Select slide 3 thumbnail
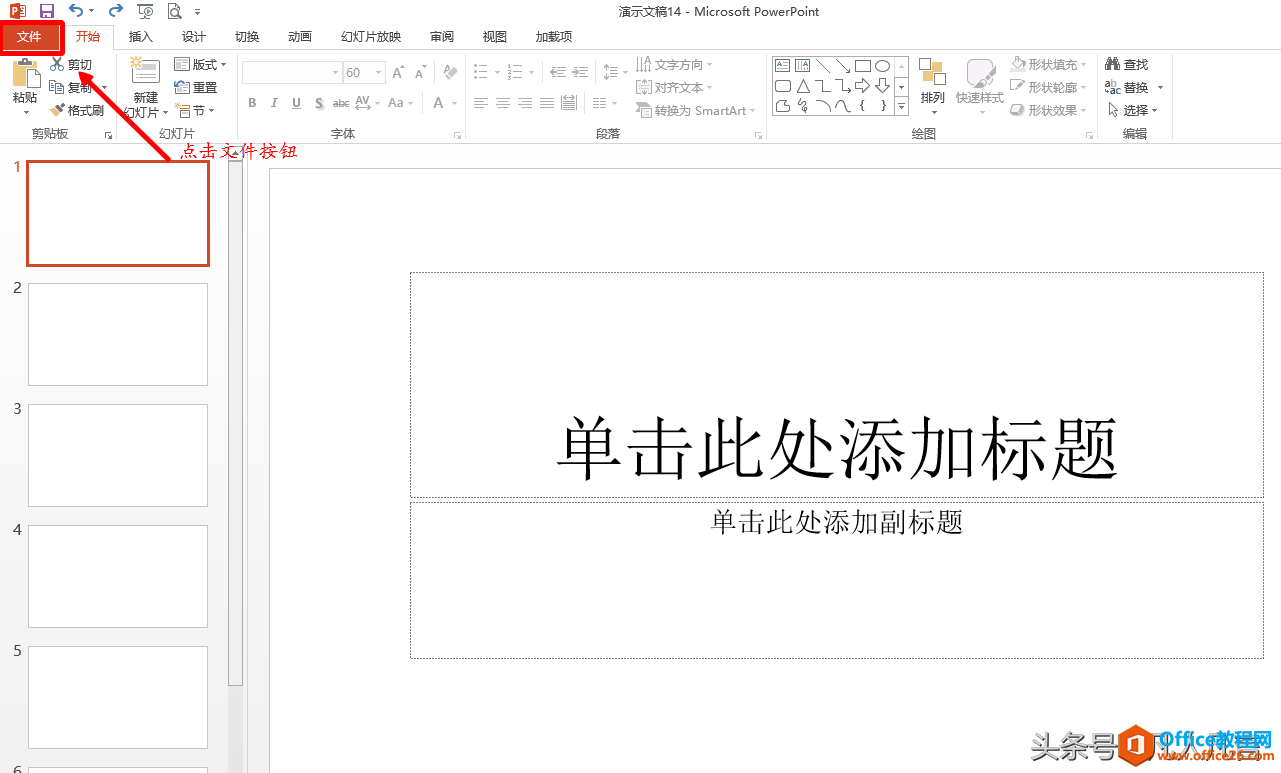The width and height of the screenshot is (1281, 773). [118, 455]
